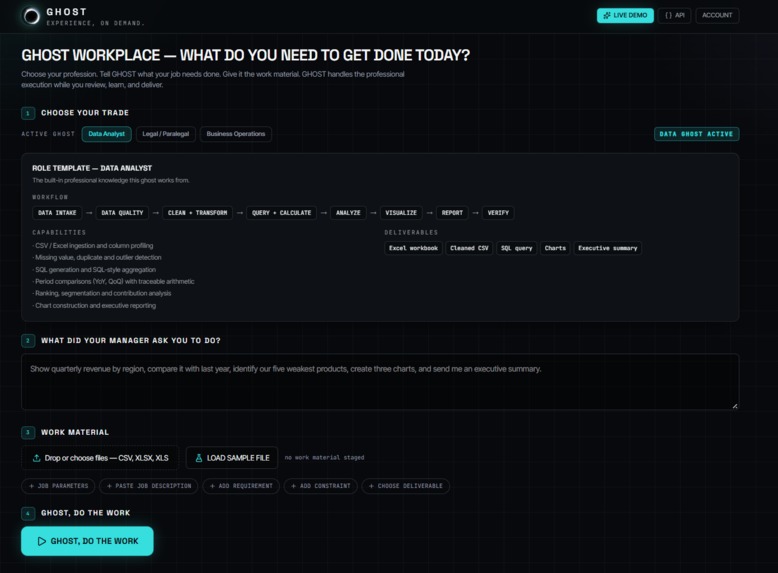
Task: Select the Data Analyst trade
Action: 106,134
